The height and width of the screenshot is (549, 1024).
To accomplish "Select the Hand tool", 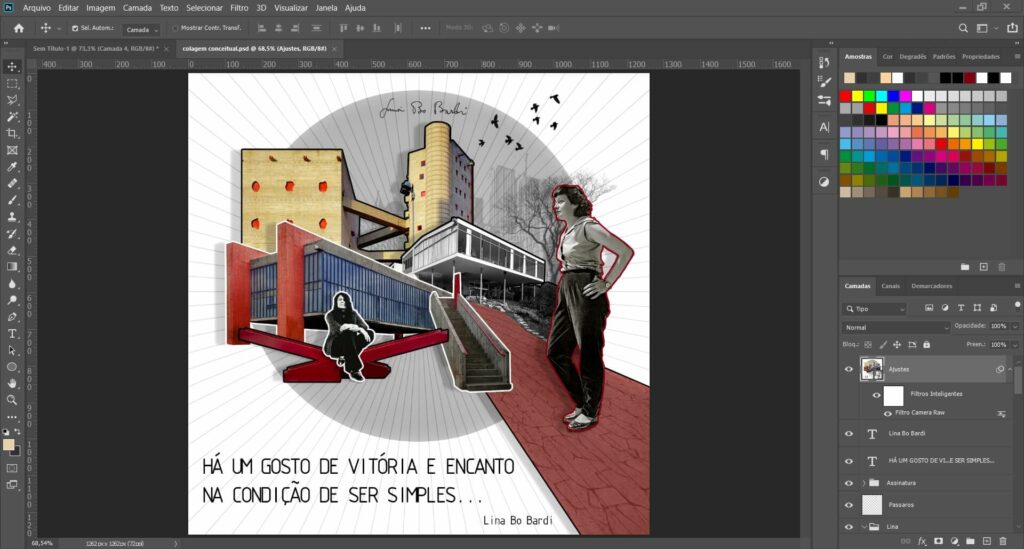I will pos(12,383).
